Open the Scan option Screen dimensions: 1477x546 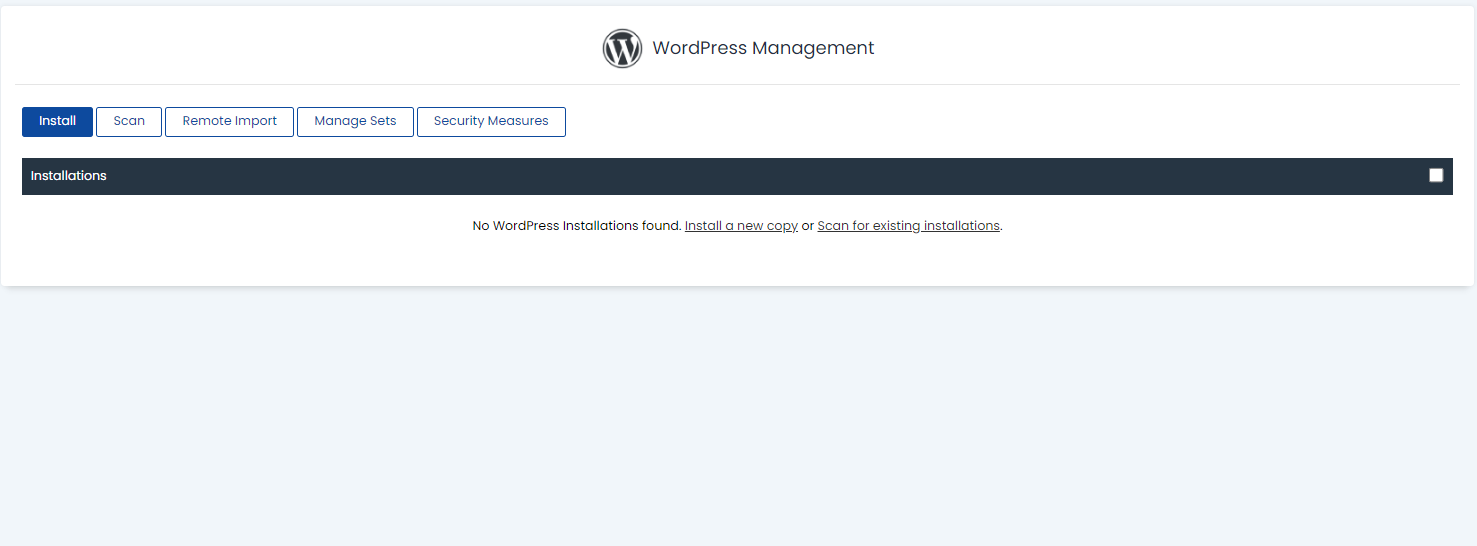[129, 121]
